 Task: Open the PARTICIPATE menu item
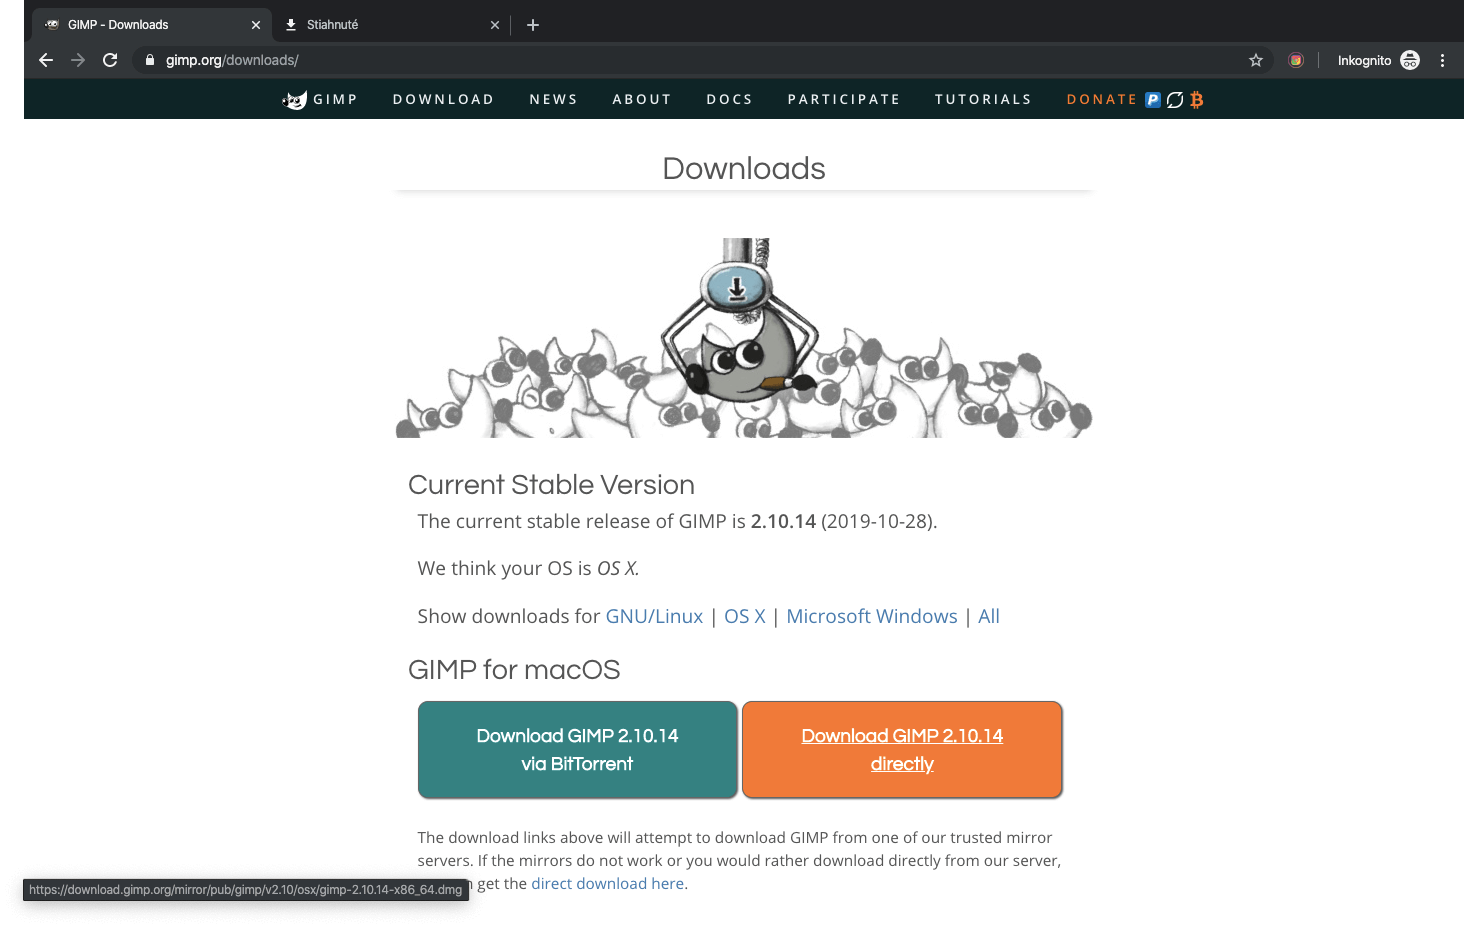click(844, 99)
